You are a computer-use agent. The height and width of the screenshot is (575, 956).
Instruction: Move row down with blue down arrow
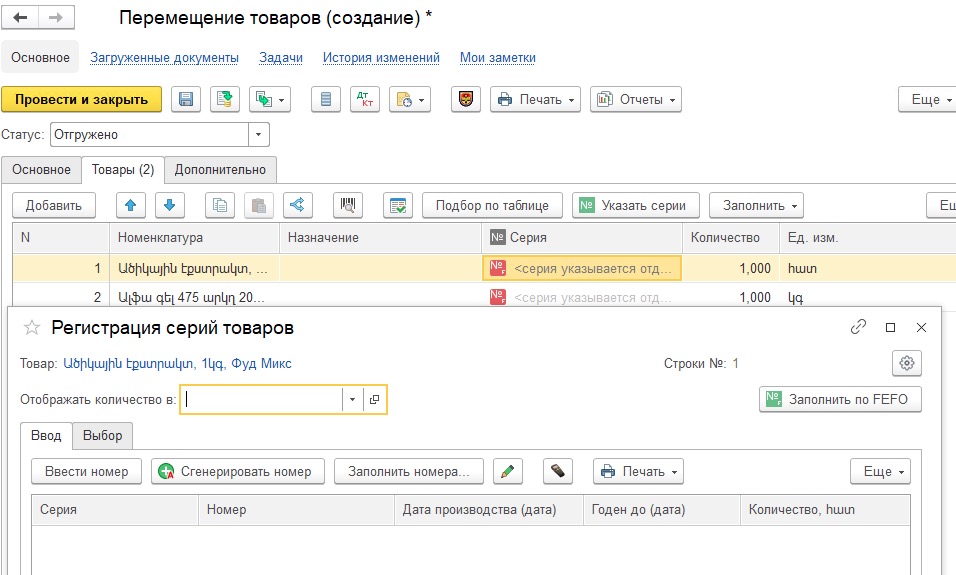(x=169, y=205)
